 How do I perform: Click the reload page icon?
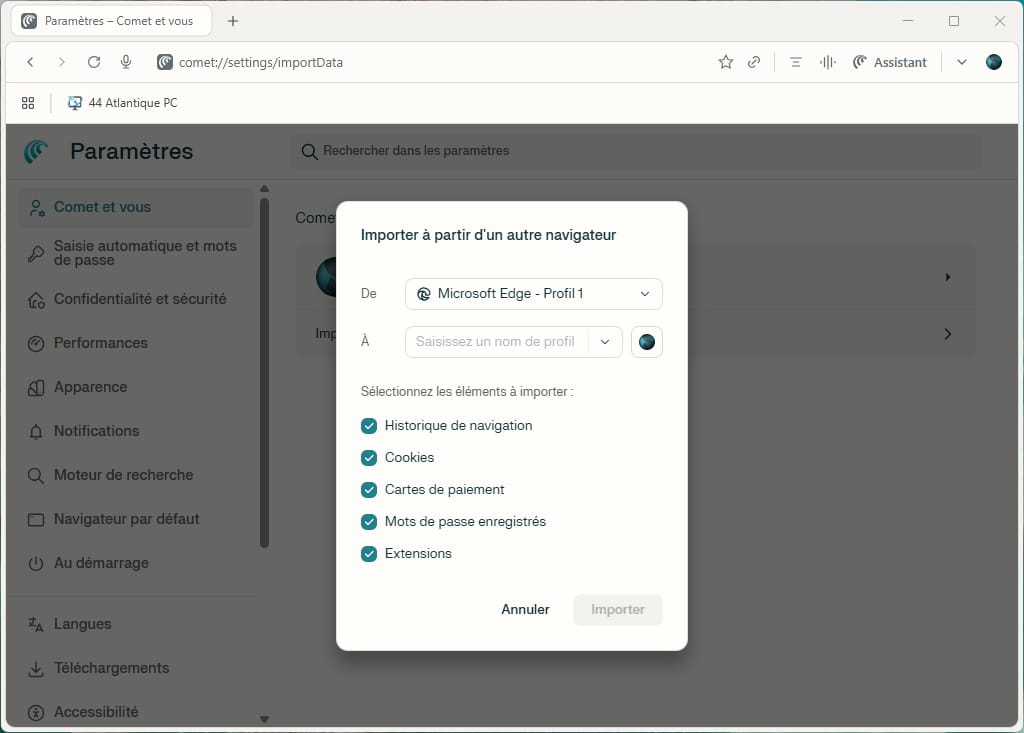click(x=94, y=62)
